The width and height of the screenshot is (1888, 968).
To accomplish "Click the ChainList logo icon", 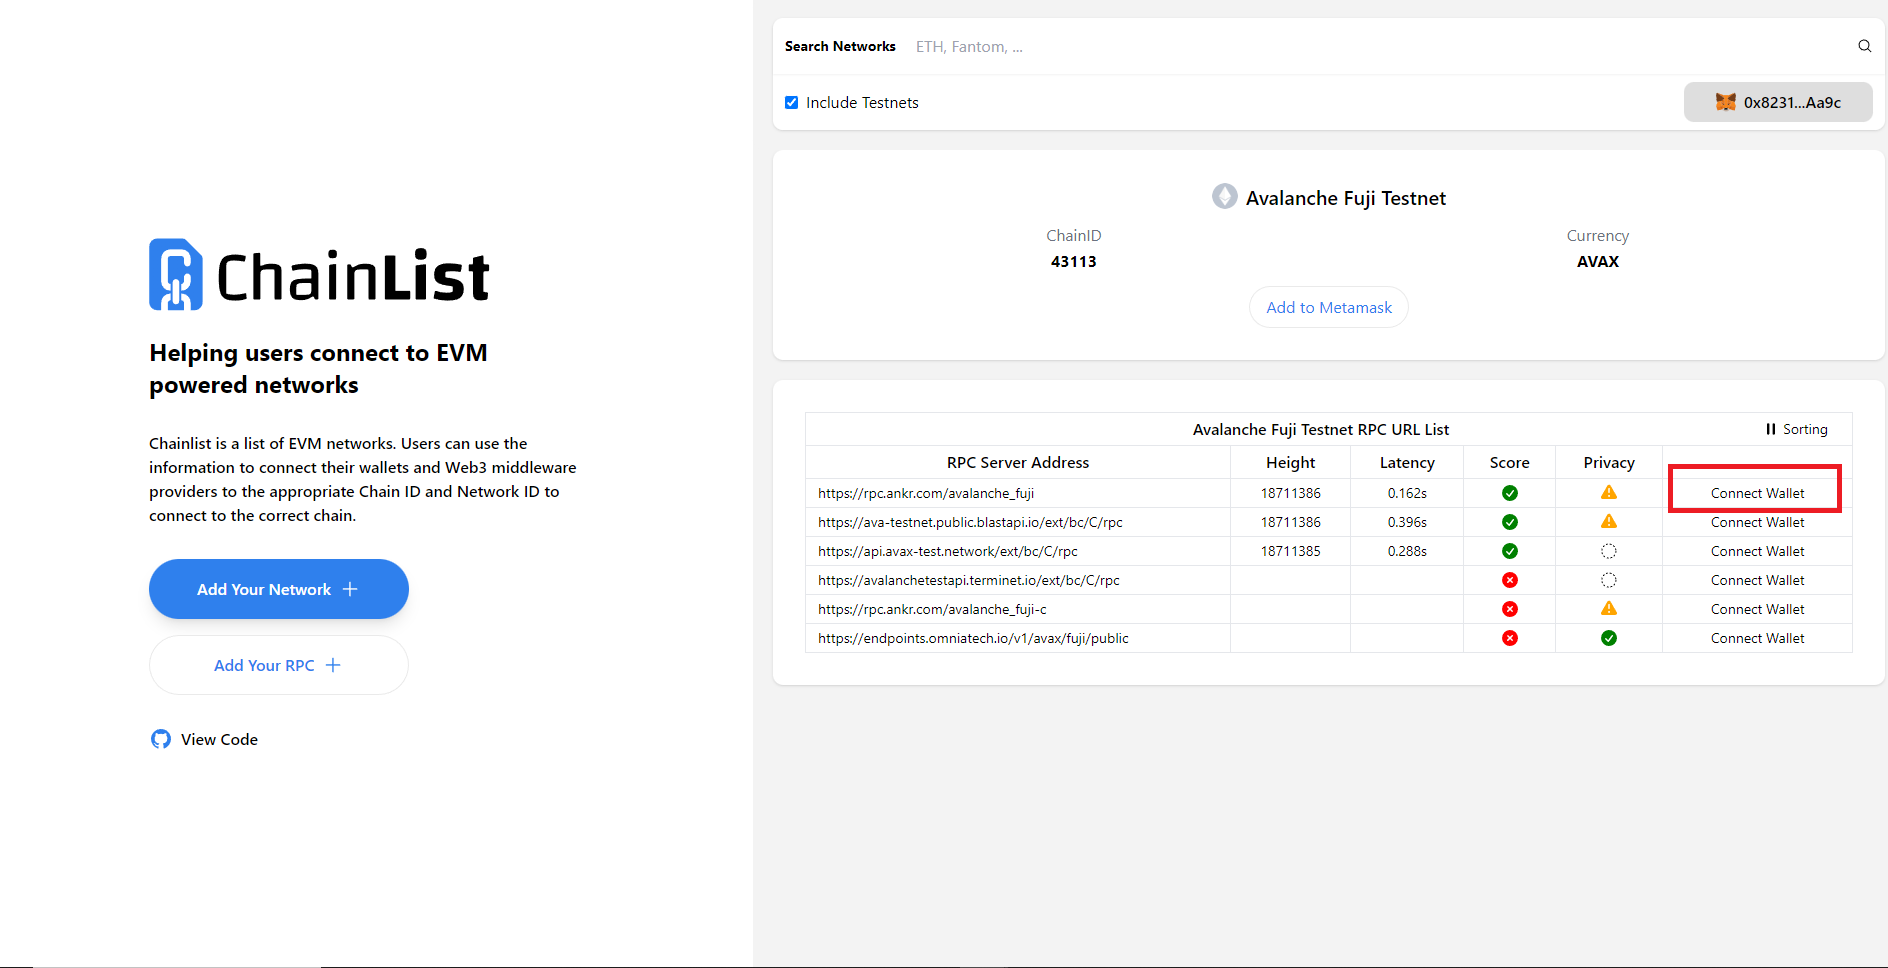I will [x=174, y=273].
